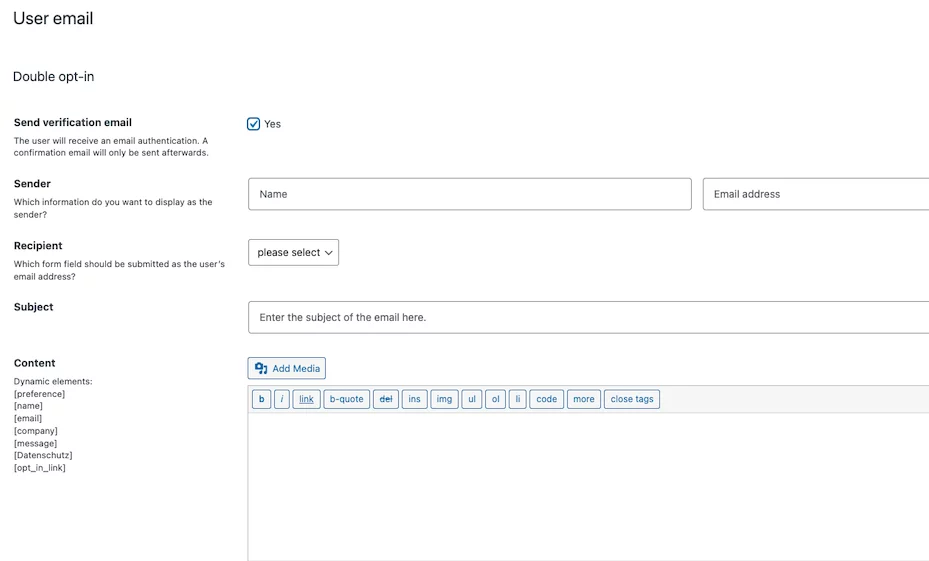Image resolution: width=929 pixels, height=561 pixels.
Task: Click the bold 'b' quicktag button
Action: click(261, 399)
